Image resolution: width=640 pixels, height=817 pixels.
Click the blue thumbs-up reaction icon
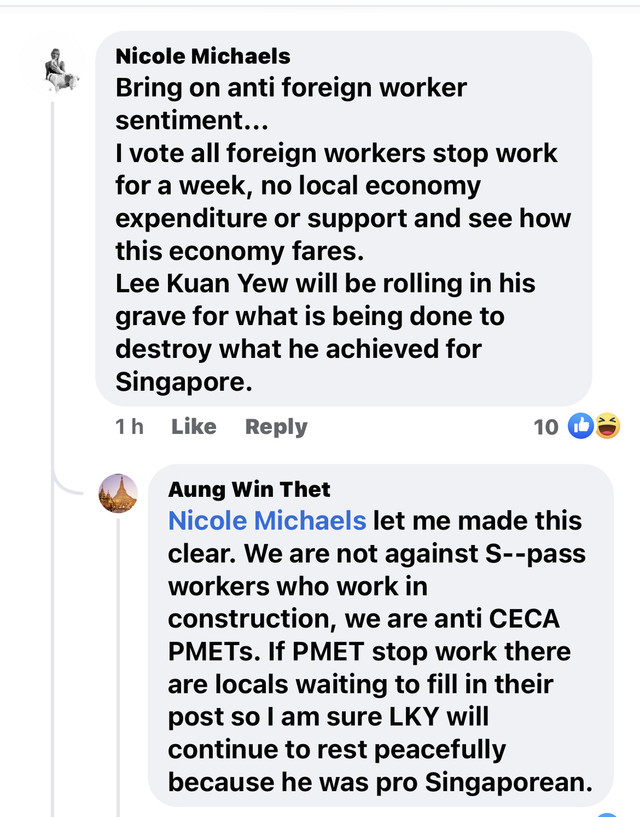(x=581, y=427)
